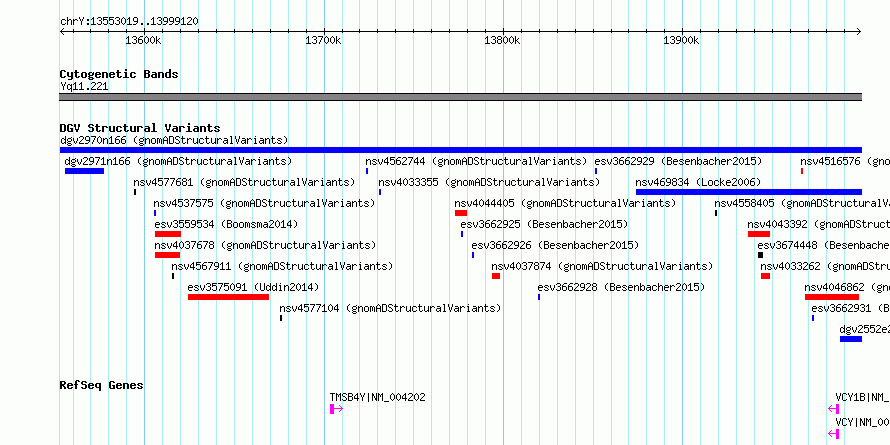890x445 pixels.
Task: Select the VCY gene arrow glyph
Action: click(x=833, y=434)
